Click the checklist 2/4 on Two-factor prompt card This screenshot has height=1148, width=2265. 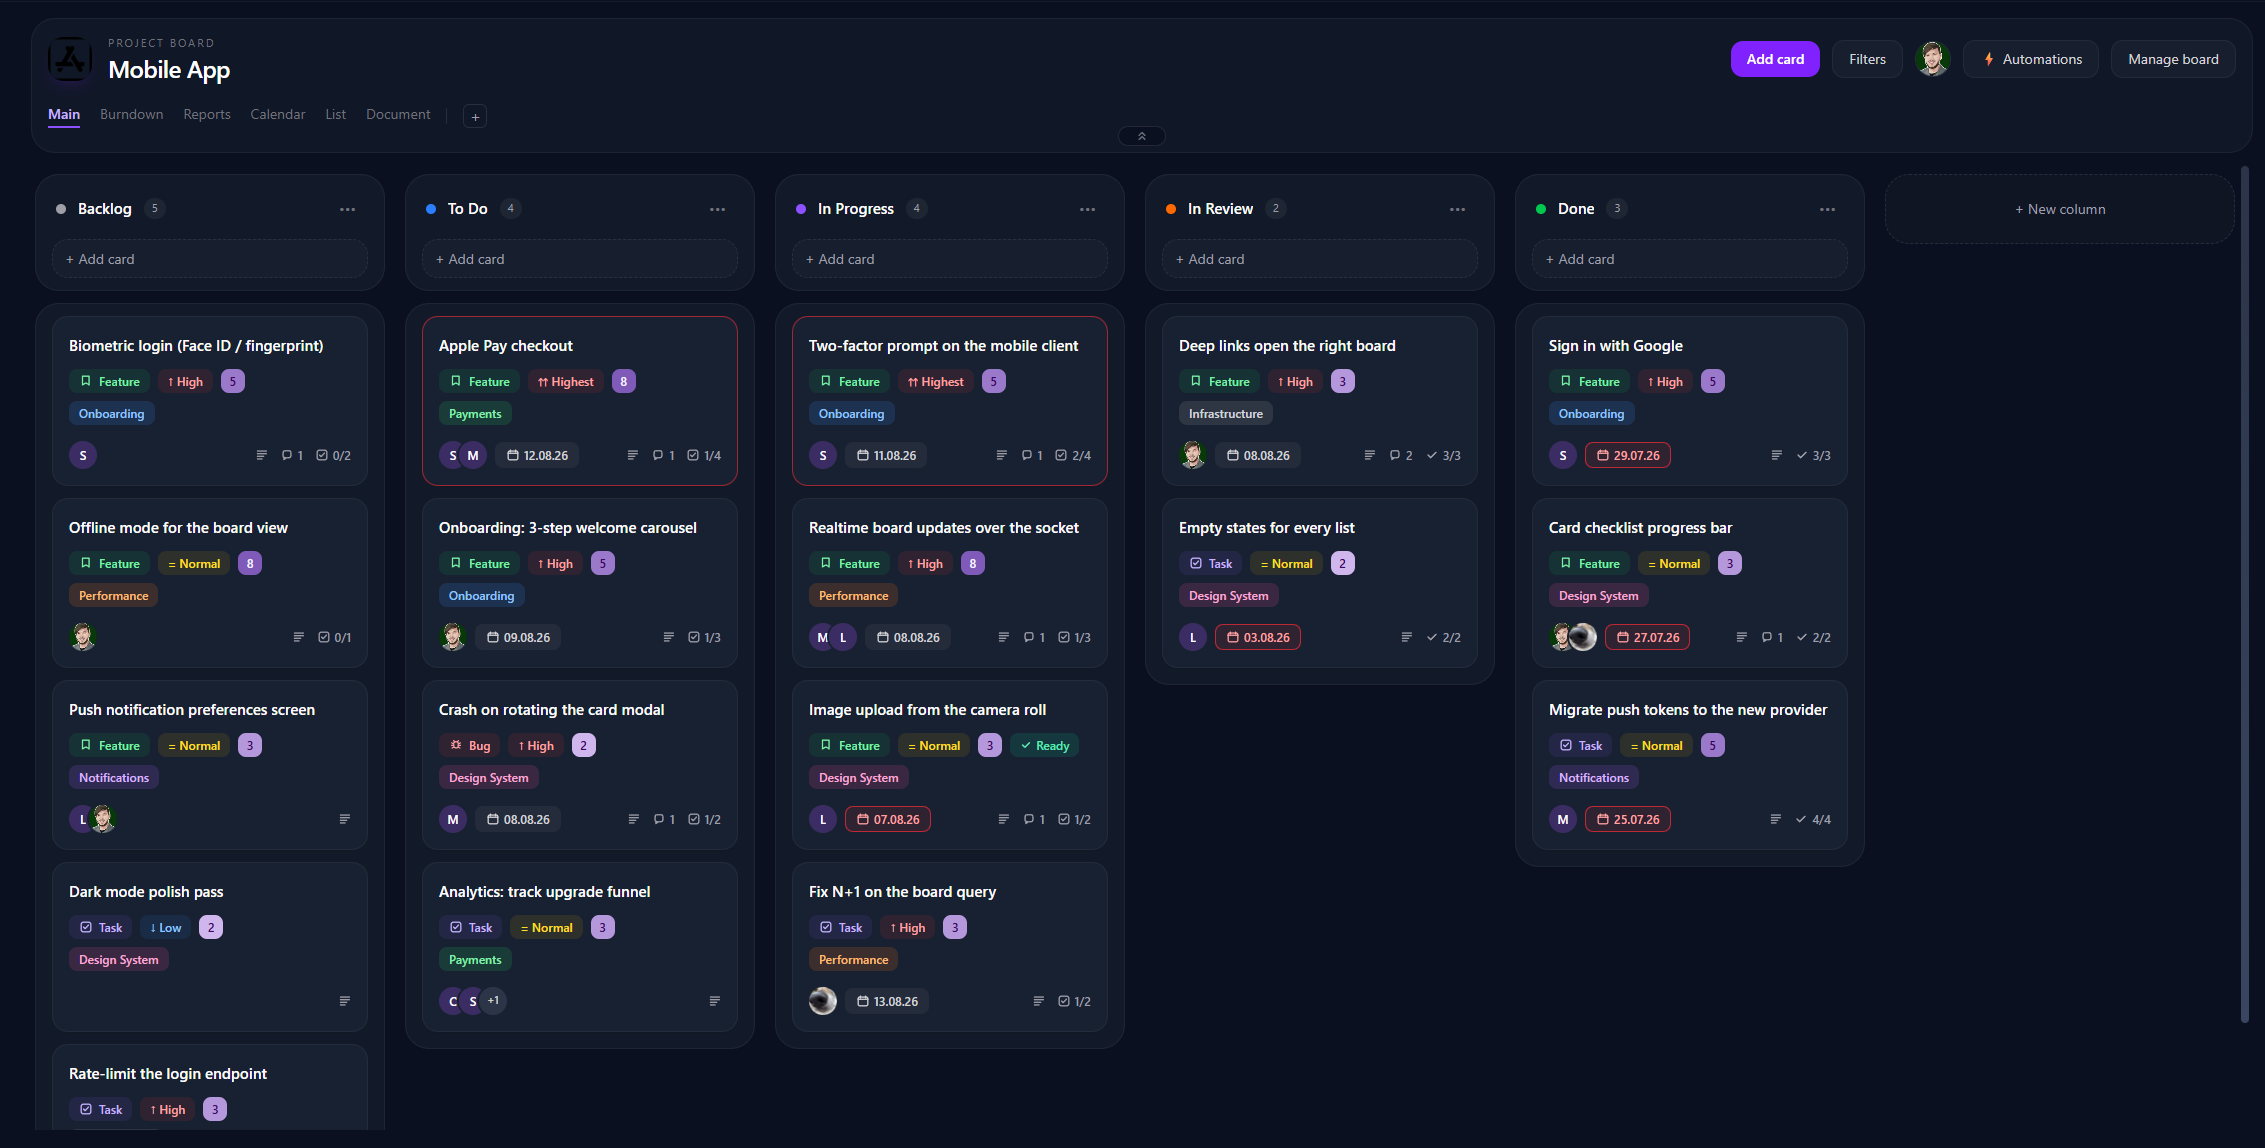point(1074,455)
